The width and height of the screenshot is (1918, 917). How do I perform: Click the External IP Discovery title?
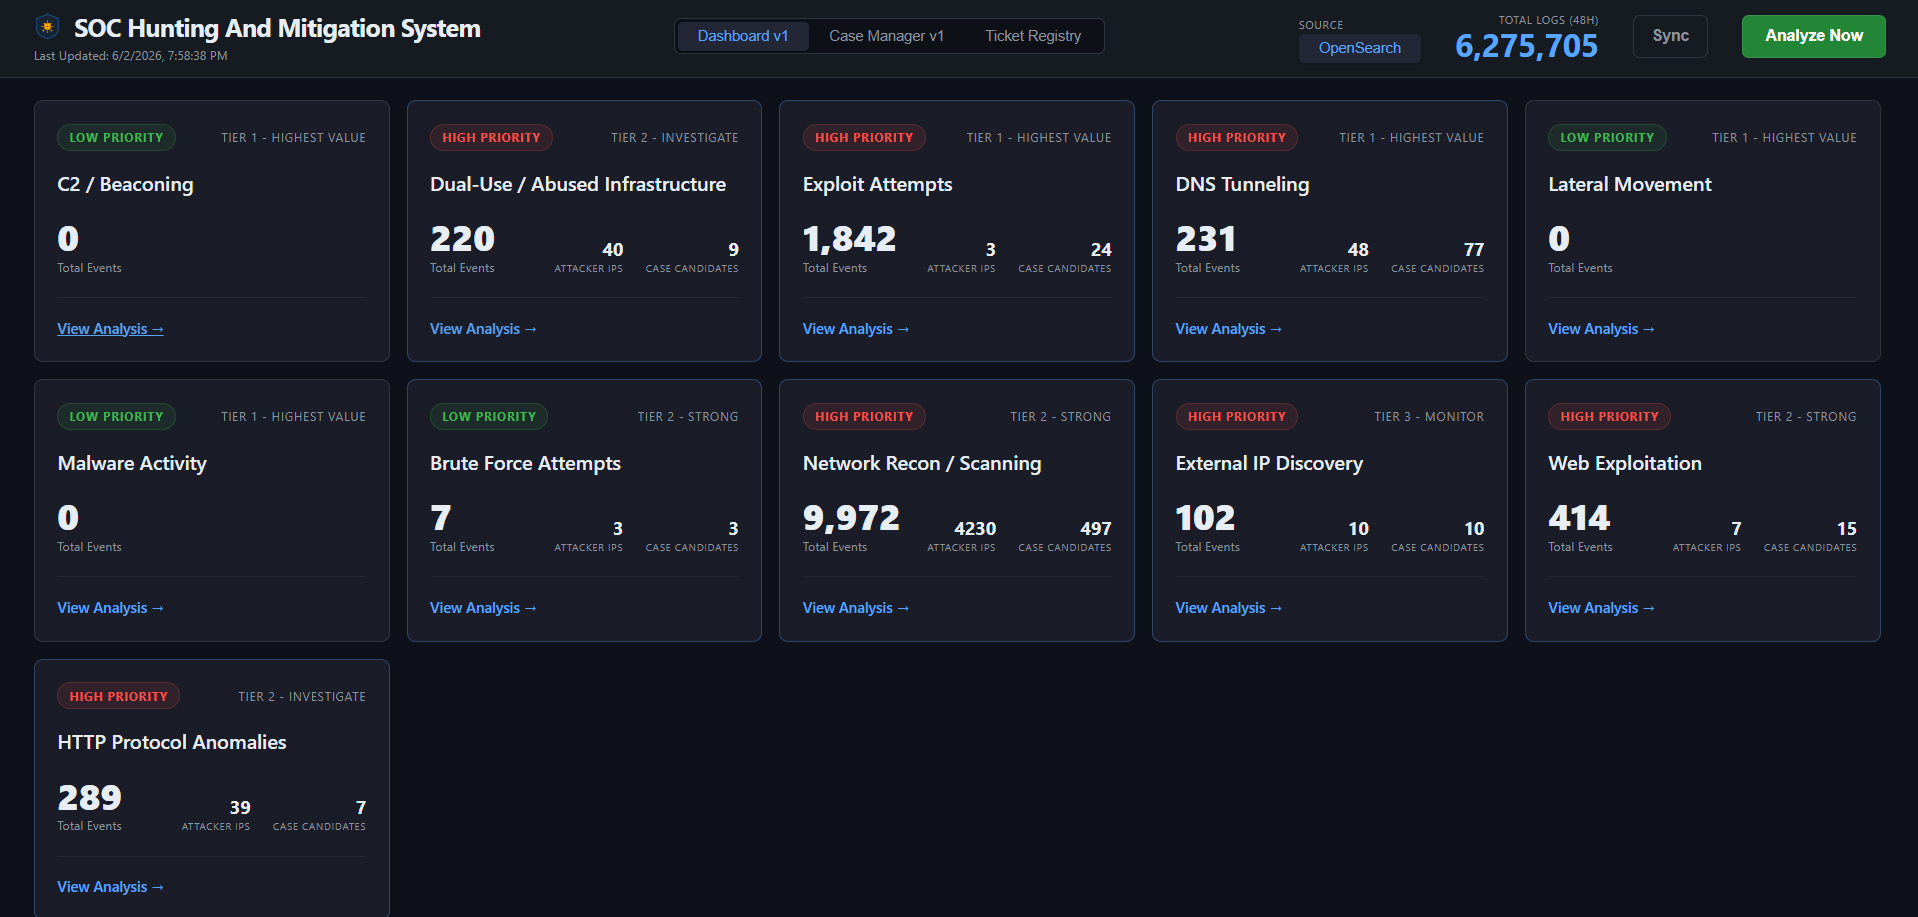click(1269, 464)
